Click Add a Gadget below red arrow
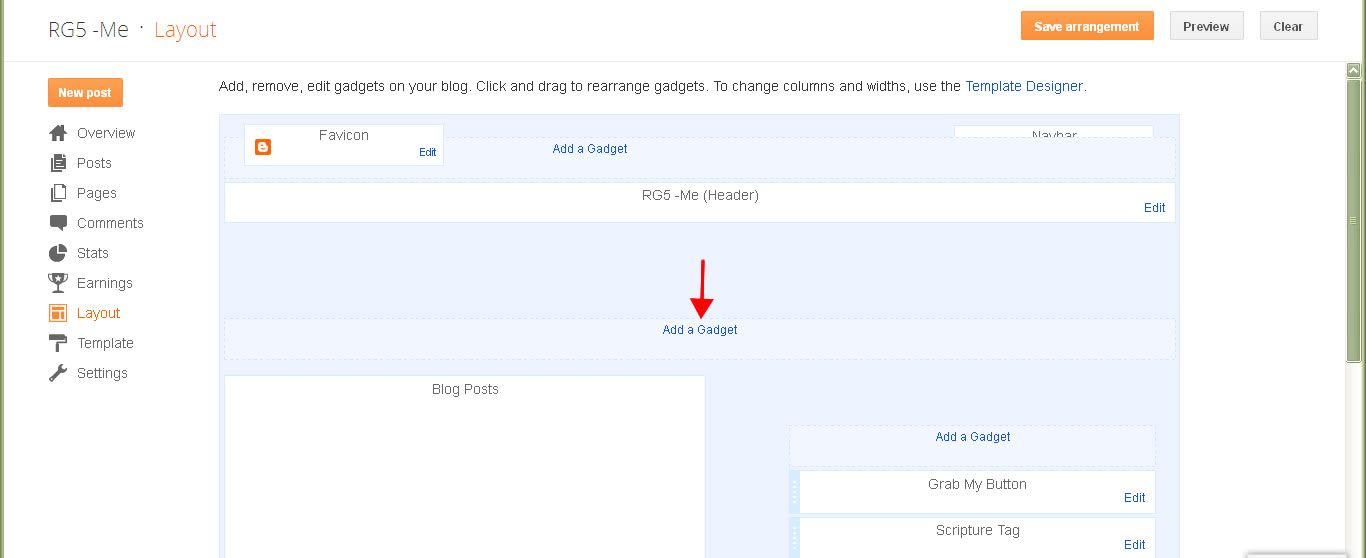 pyautogui.click(x=700, y=330)
